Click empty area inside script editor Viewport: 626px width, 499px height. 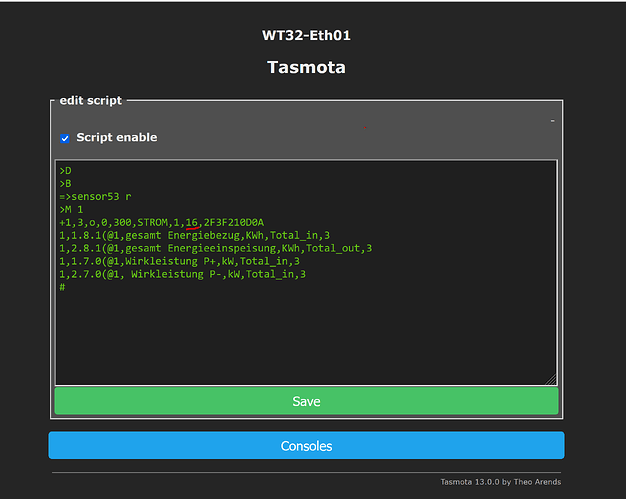tap(306, 335)
